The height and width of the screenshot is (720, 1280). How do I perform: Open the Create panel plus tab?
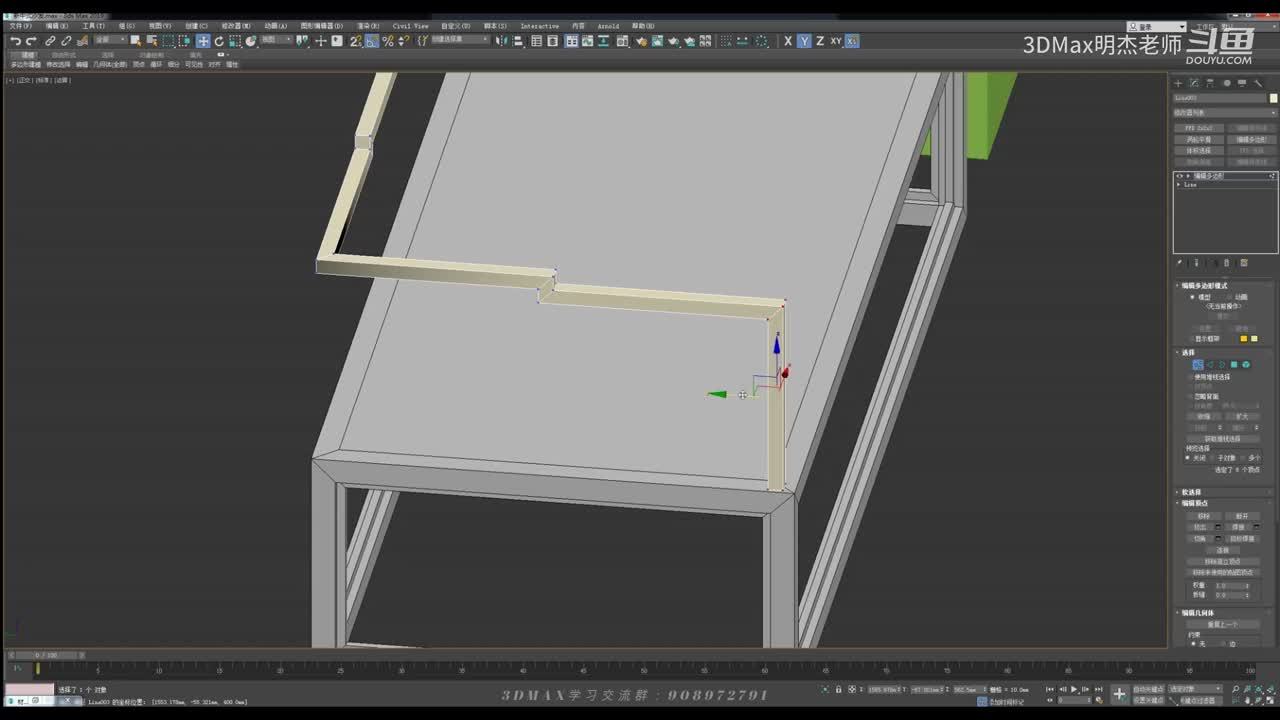coord(1178,83)
